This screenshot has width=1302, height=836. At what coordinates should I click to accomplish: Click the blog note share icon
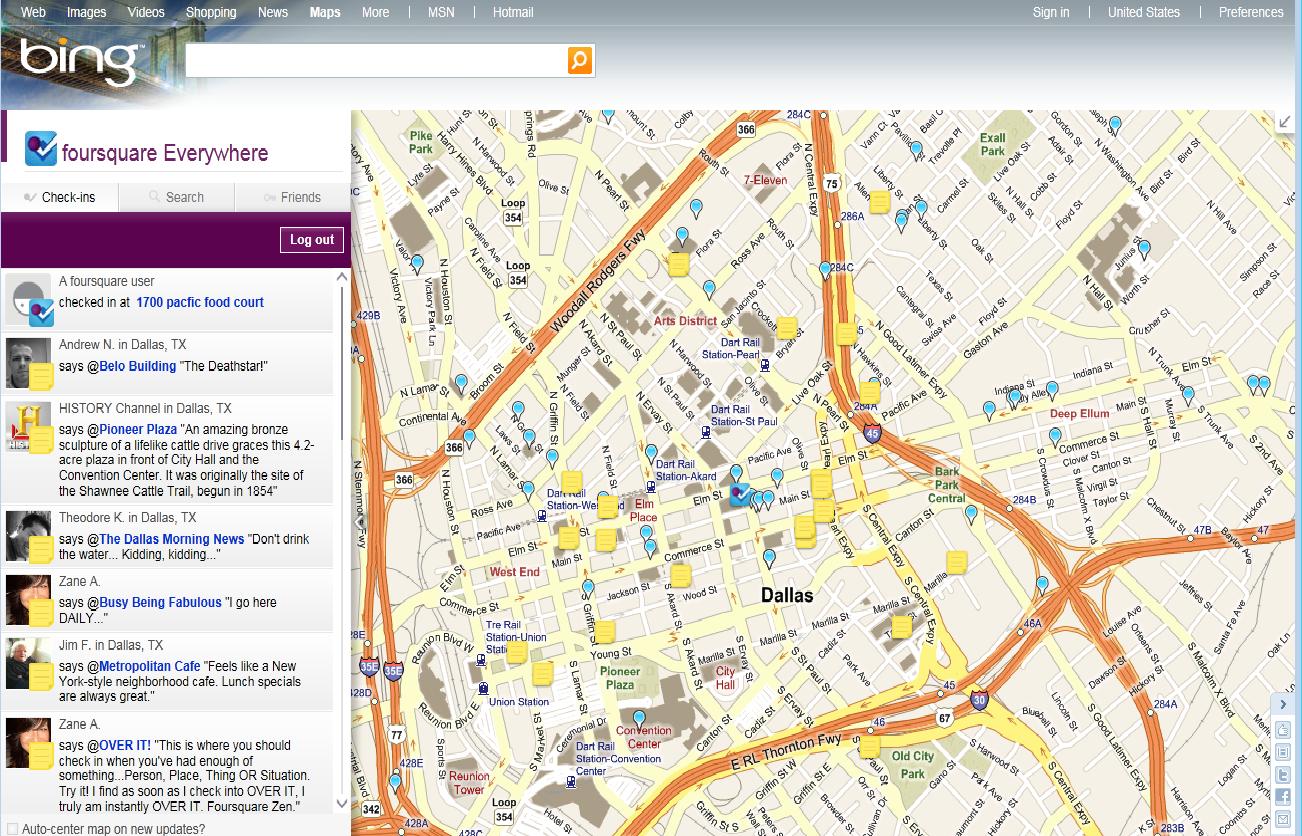point(1283,752)
